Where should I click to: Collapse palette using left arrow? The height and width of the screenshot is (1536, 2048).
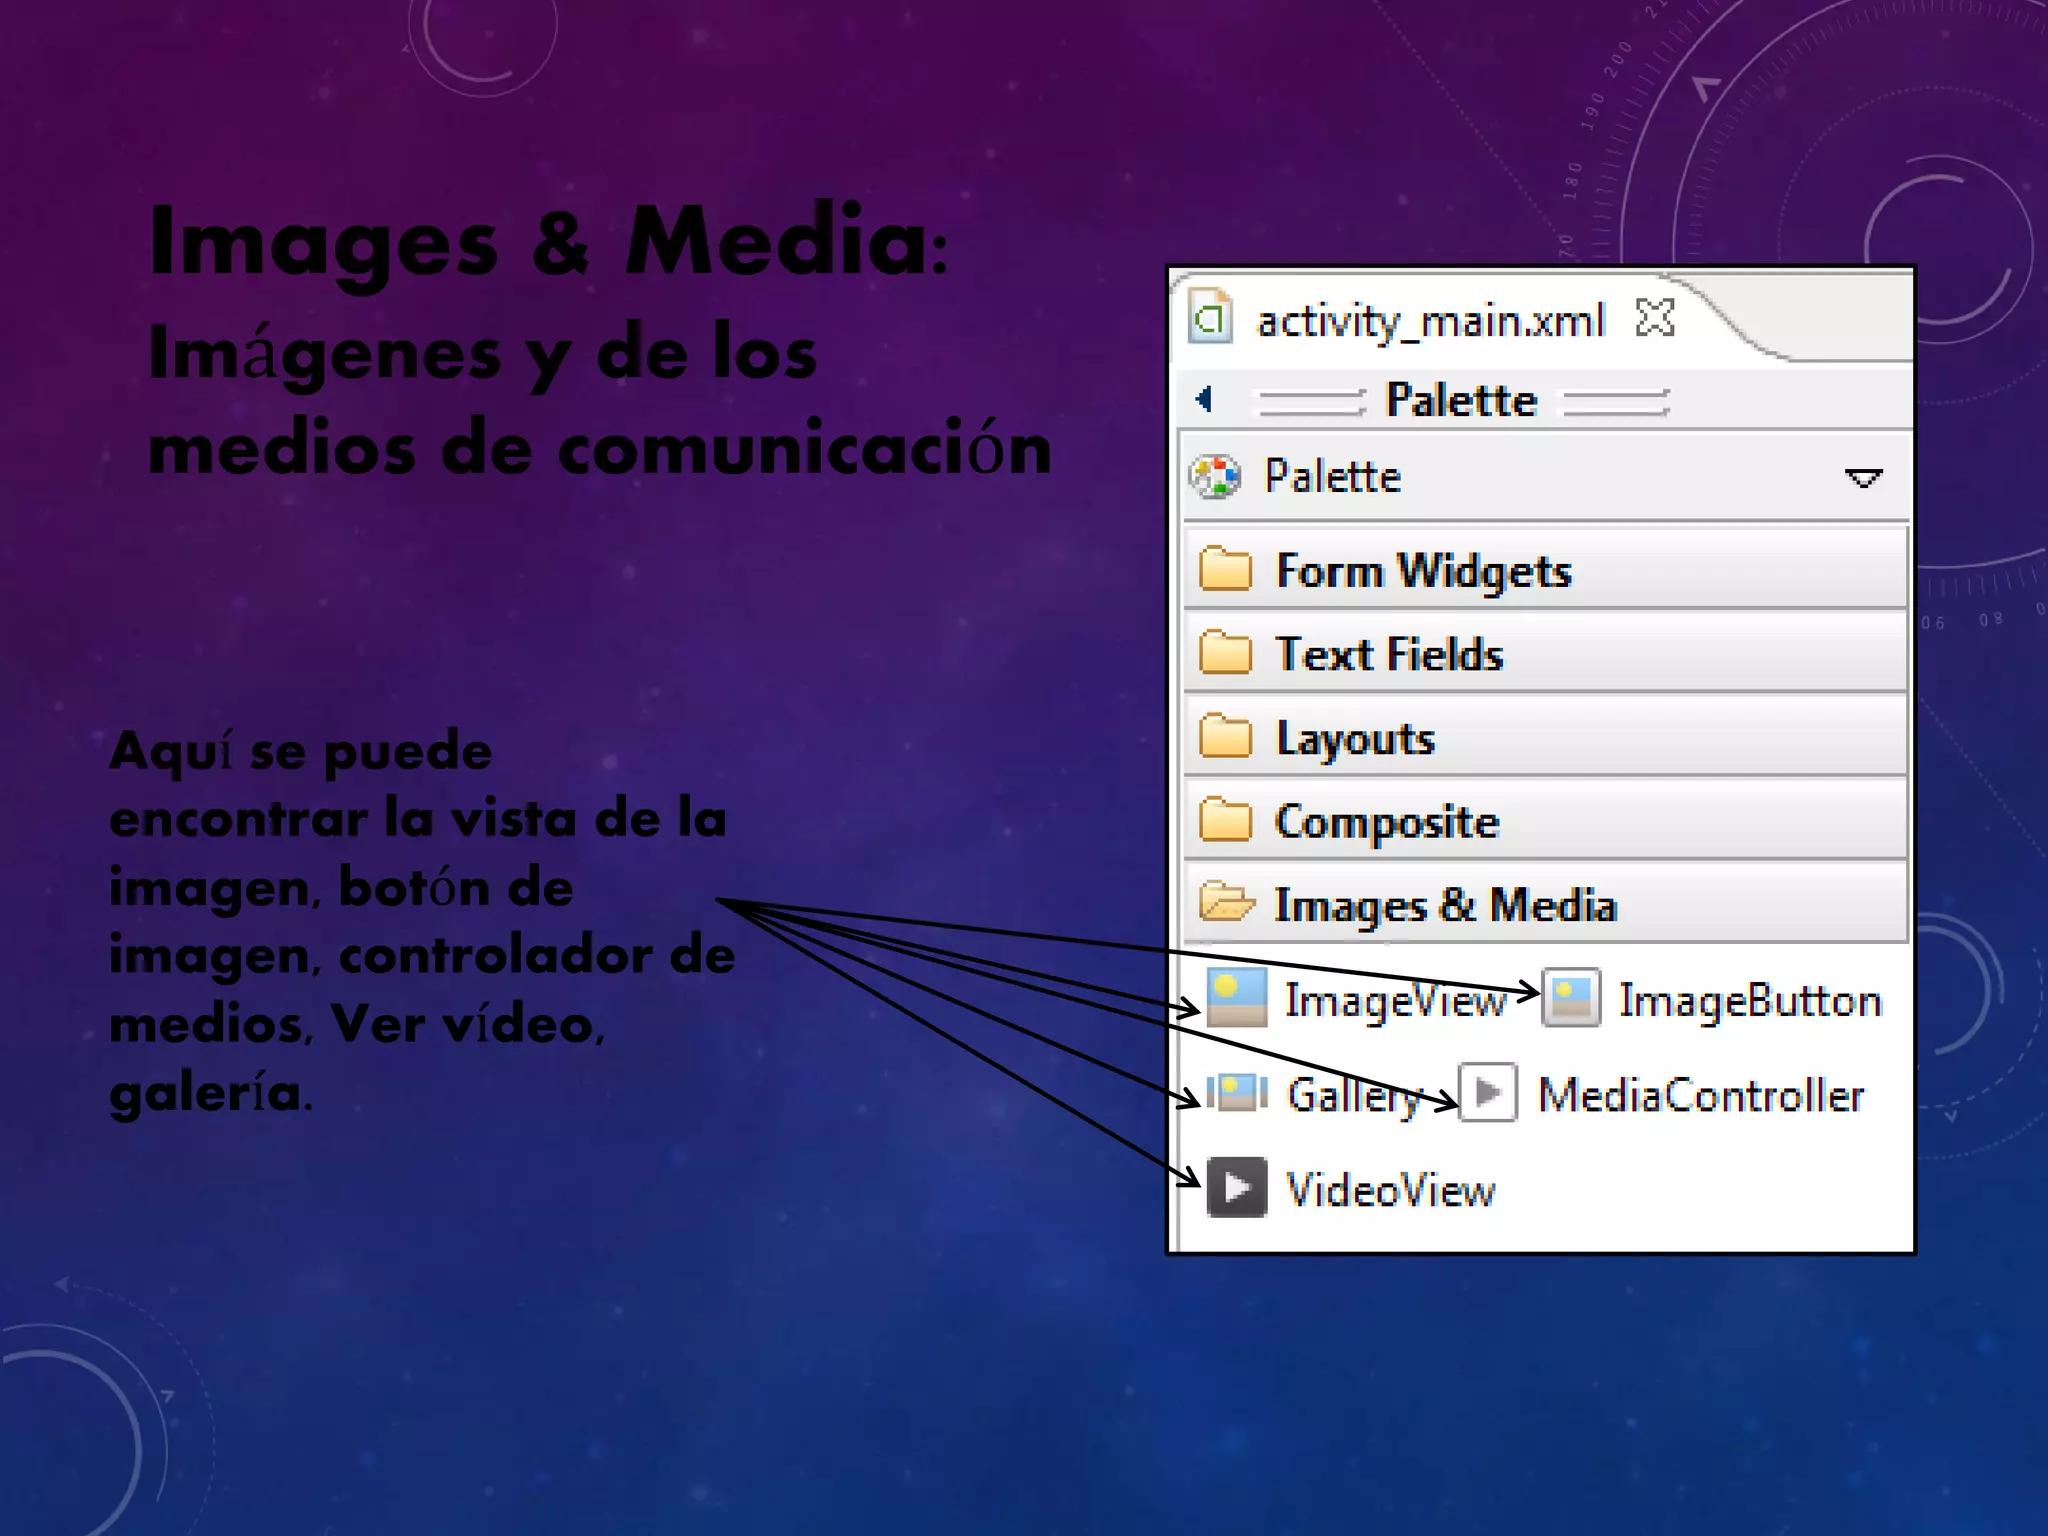[1205, 399]
